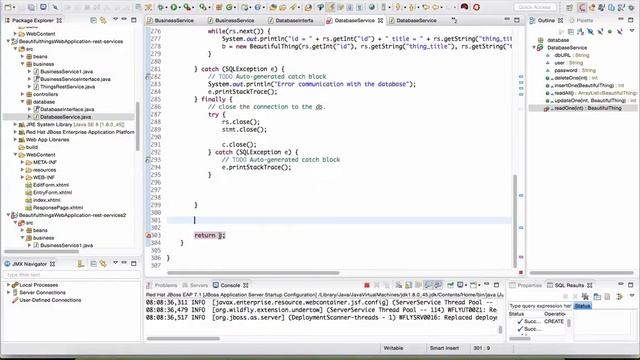Open ThingsRestService.java in Package Explorer
640x360 pixels.
coord(67,87)
